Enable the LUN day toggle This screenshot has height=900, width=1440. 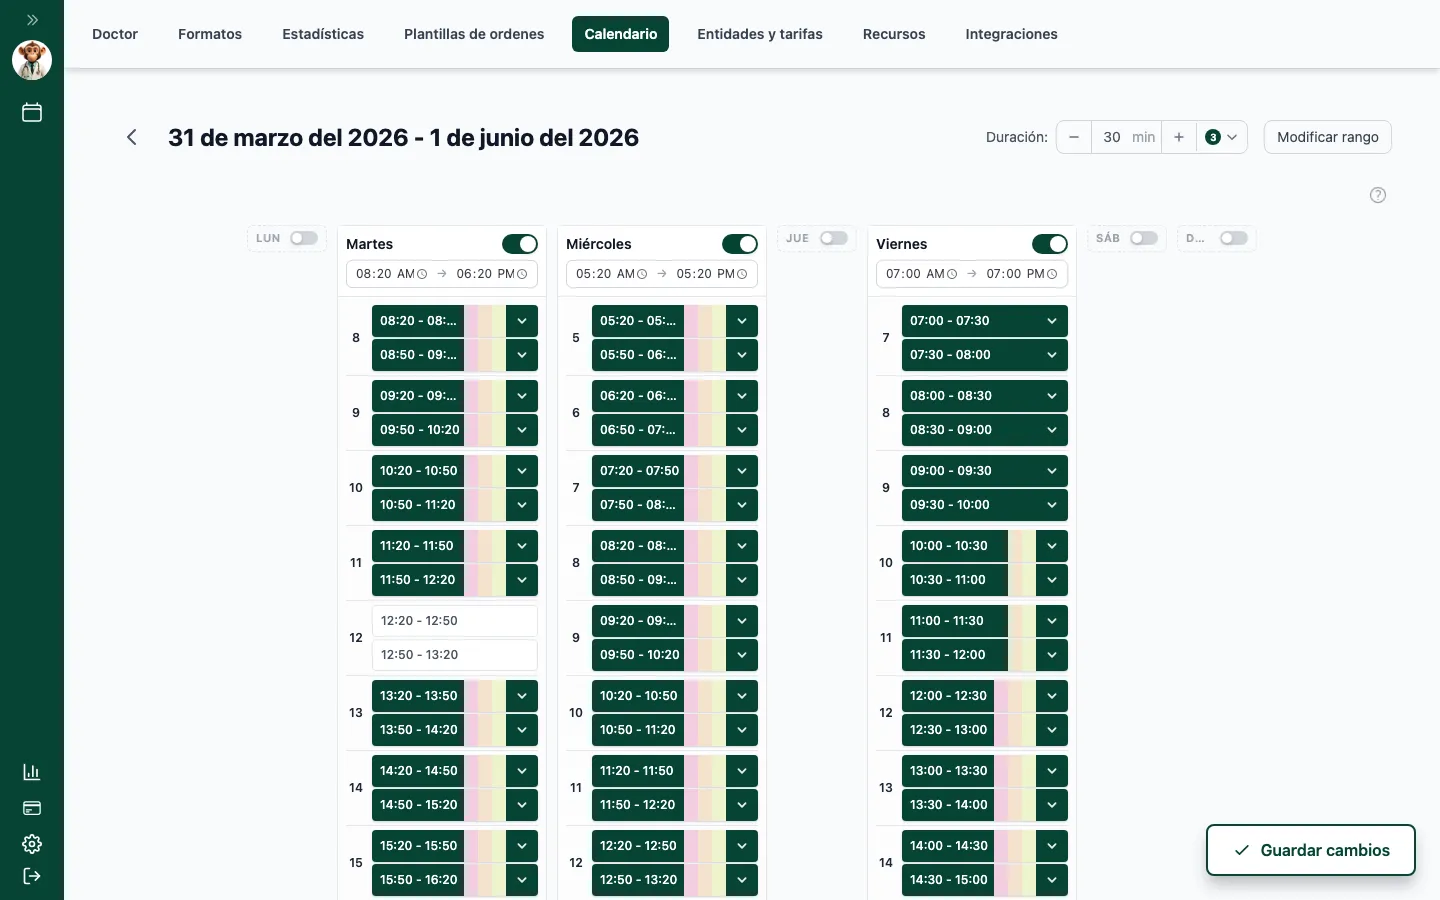pyautogui.click(x=304, y=238)
